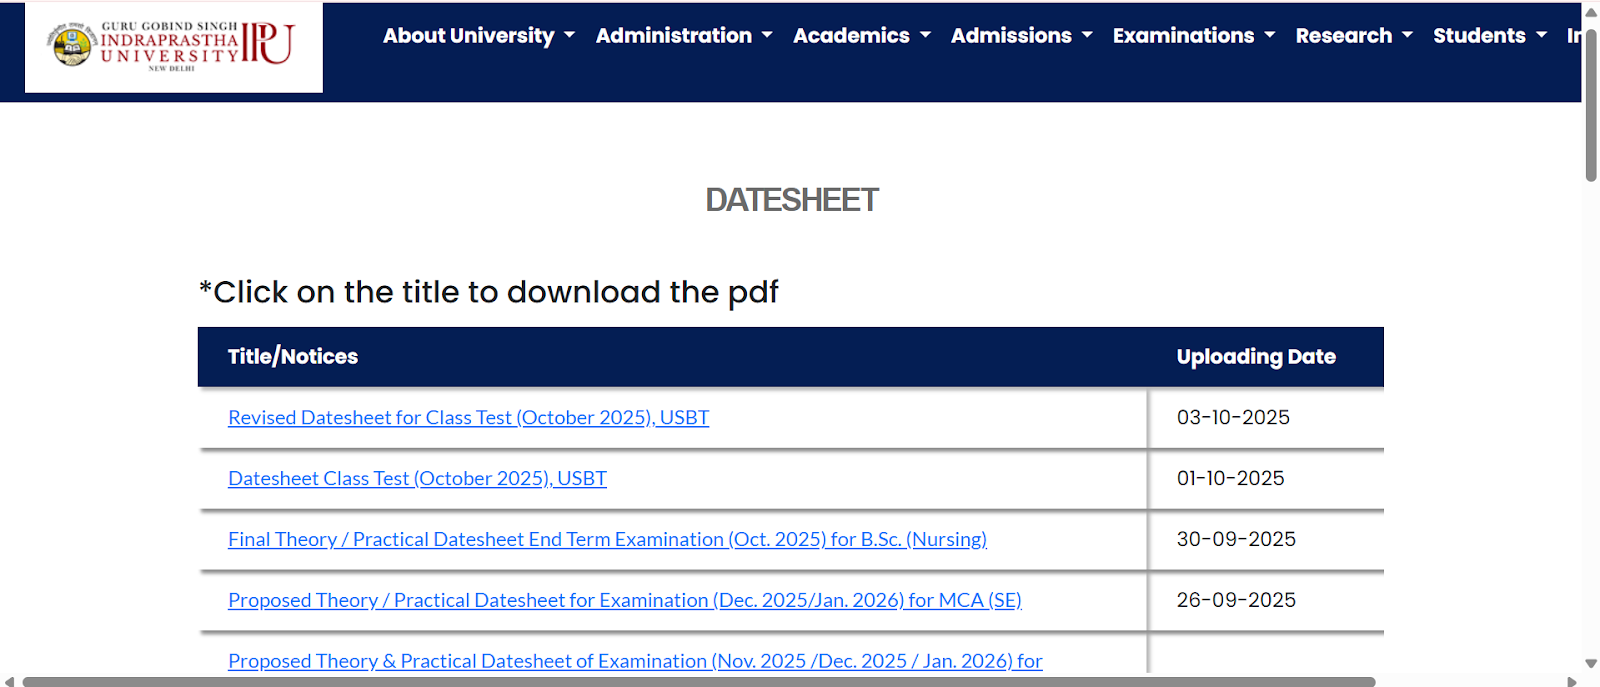Screen dimensions: 1600x687
Task: Click the horizontal scrollbar at the bottom
Action: pos(700,681)
